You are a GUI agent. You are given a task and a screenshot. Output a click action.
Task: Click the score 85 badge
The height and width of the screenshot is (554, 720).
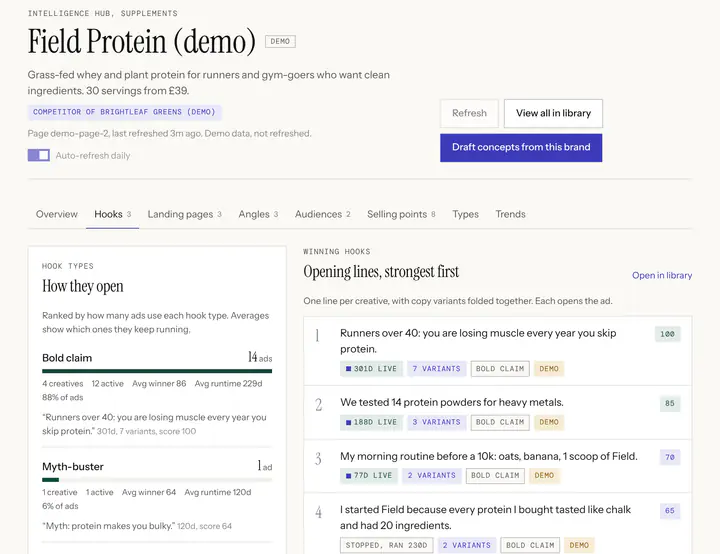[669, 403]
